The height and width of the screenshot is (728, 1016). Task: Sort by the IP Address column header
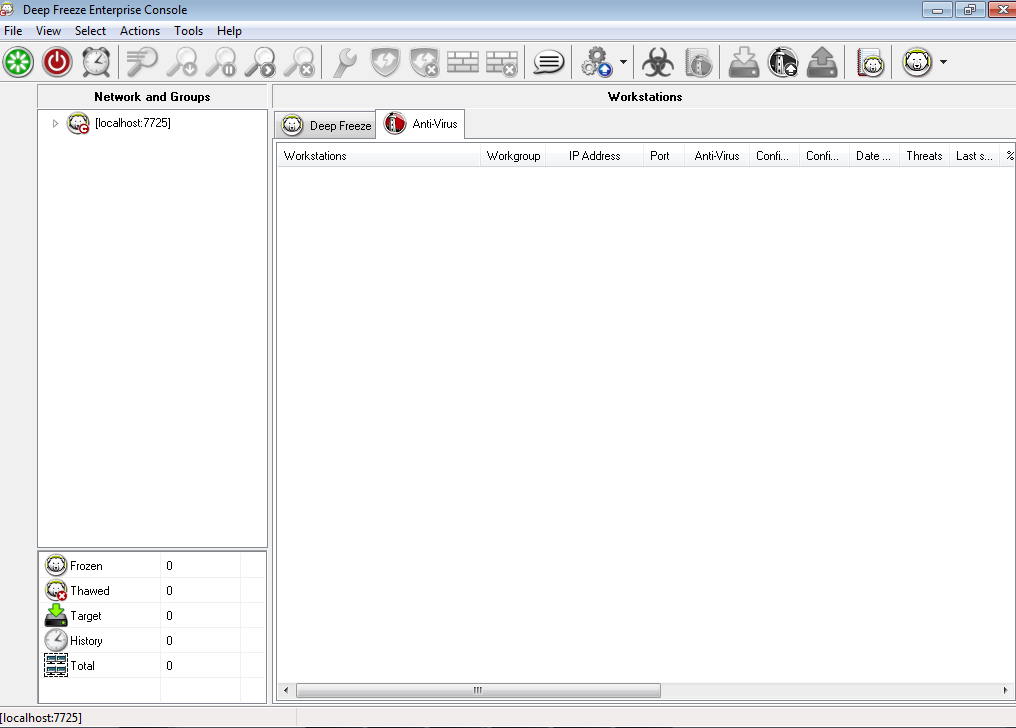point(594,156)
